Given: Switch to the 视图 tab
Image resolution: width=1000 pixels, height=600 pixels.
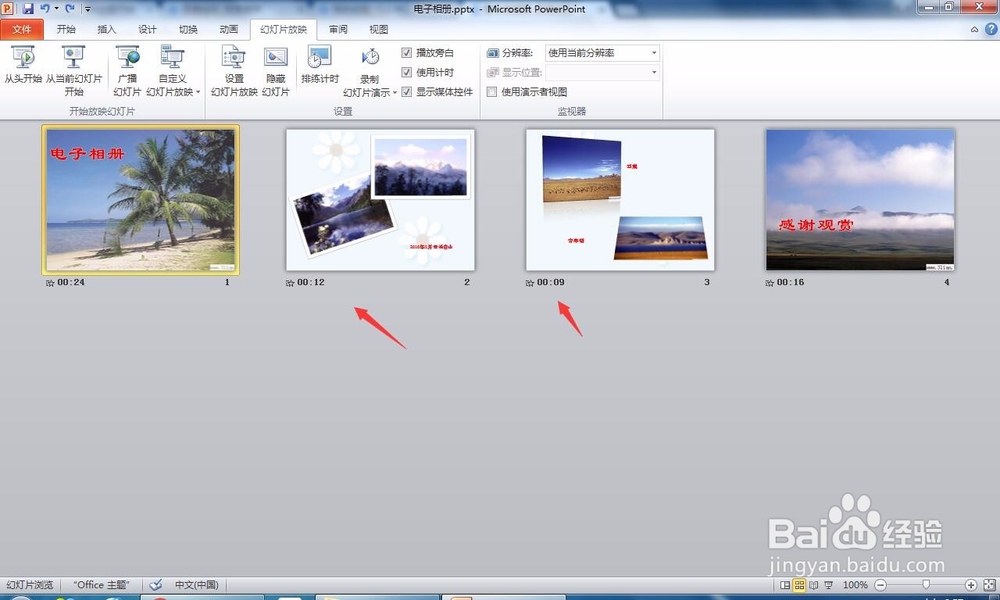Looking at the screenshot, I should point(378,29).
